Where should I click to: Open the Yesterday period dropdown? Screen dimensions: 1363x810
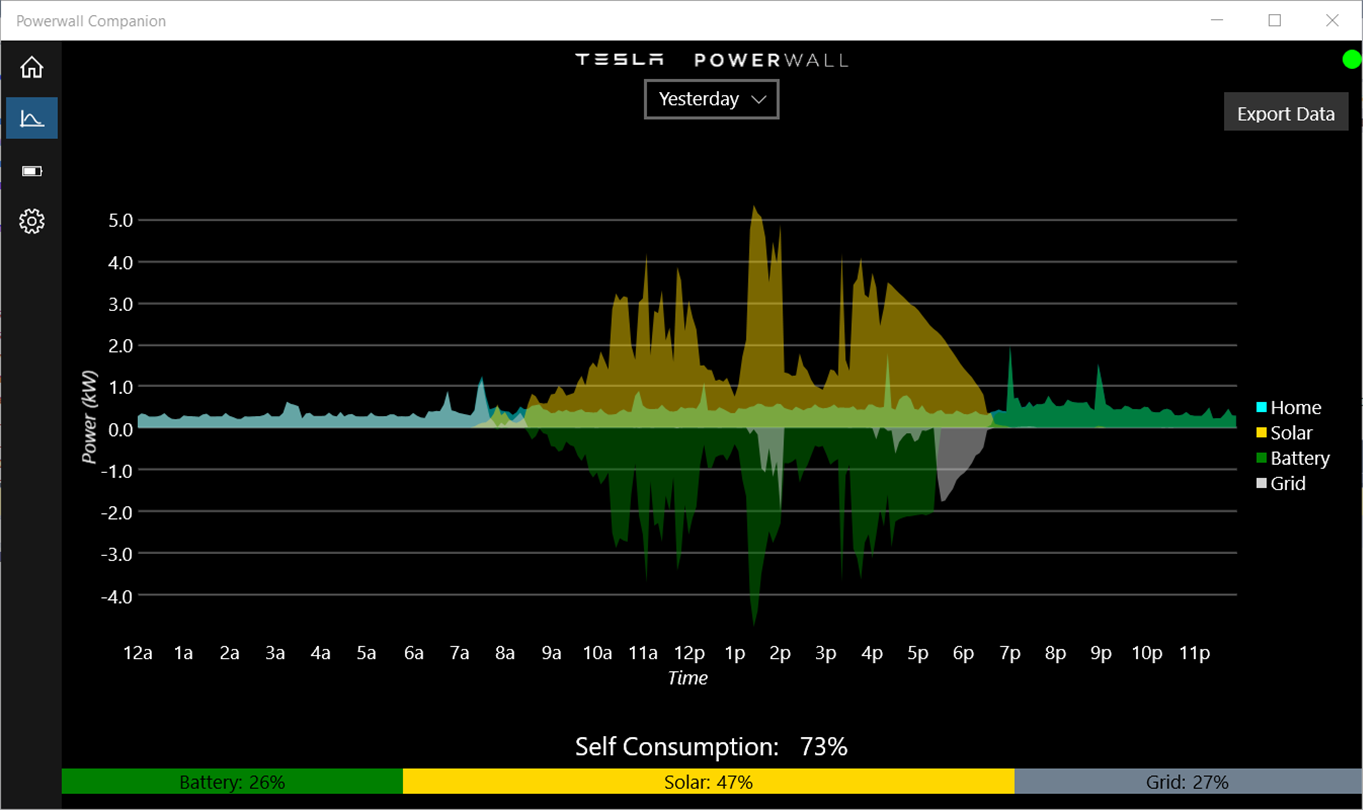(711, 99)
